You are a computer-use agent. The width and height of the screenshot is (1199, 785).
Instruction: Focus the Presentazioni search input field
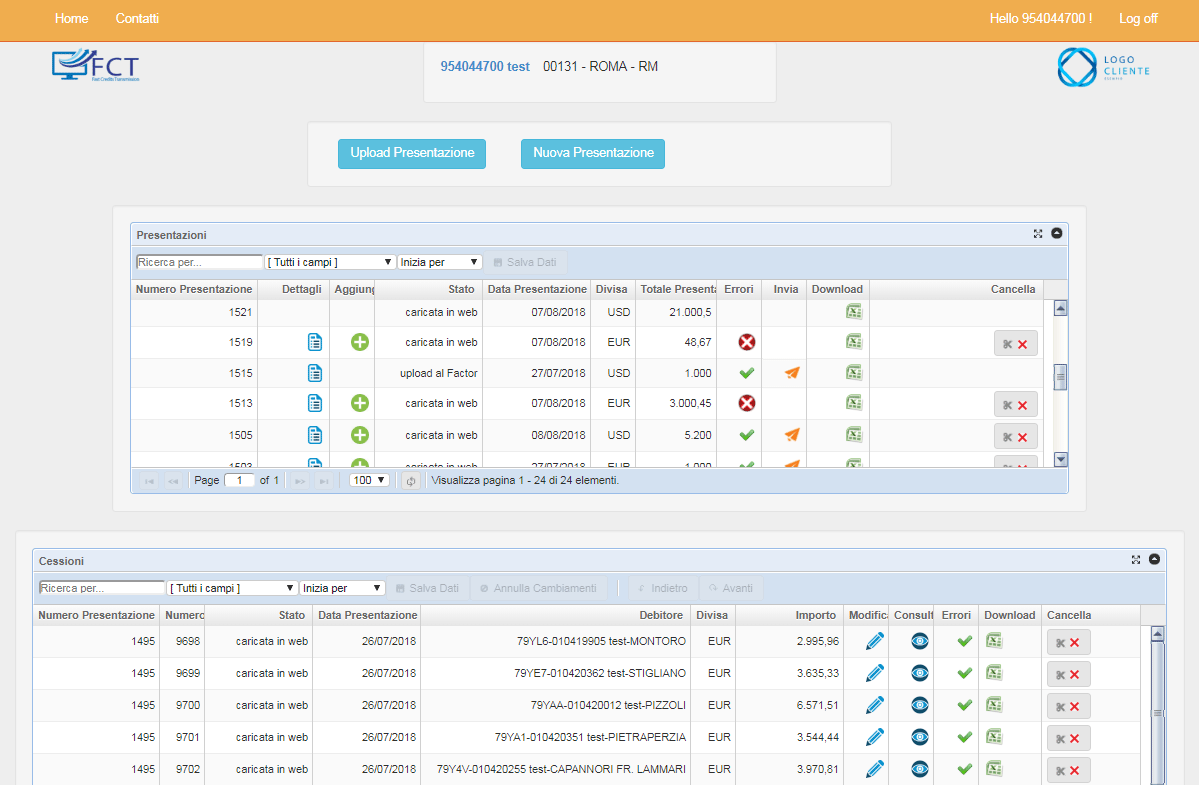tap(199, 262)
